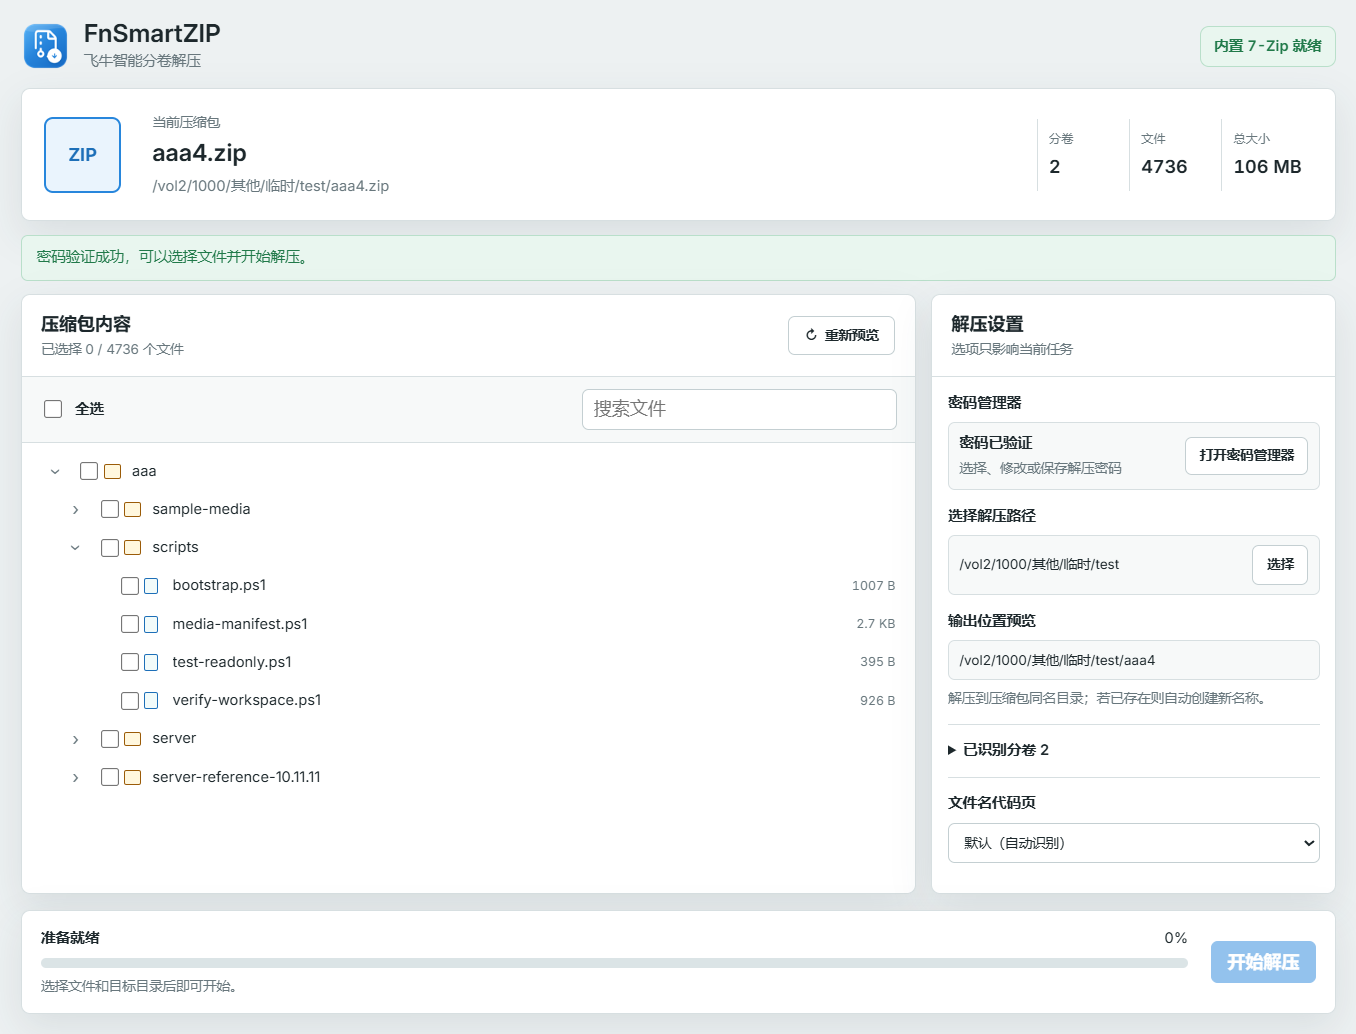
Task: Select the scripts folder checkbox
Action: (110, 548)
